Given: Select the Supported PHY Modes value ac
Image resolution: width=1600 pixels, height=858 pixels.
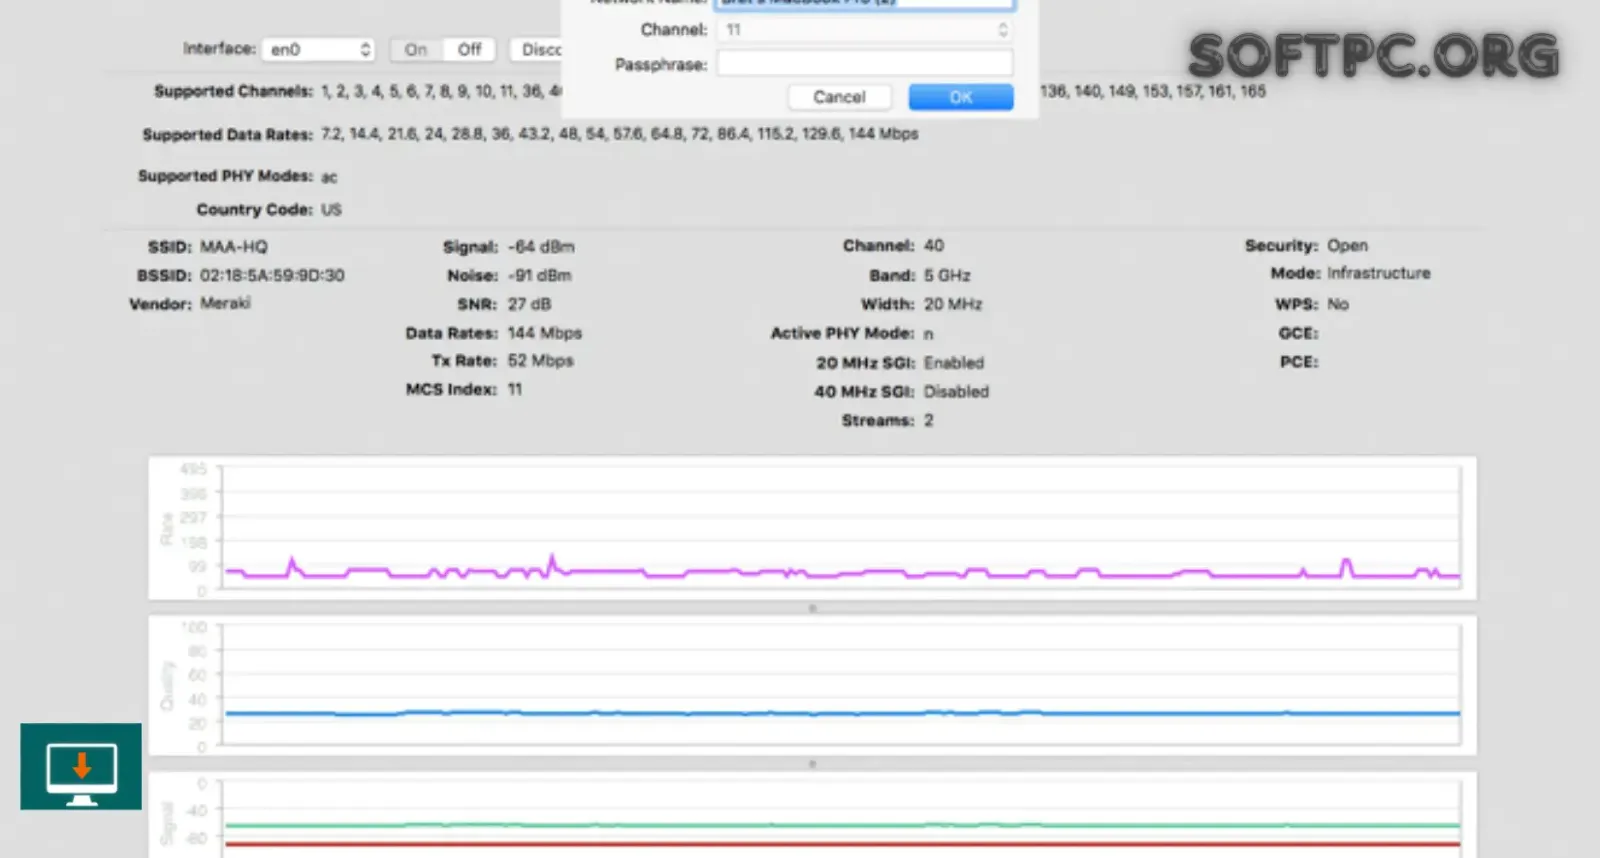Looking at the screenshot, I should [x=329, y=177].
